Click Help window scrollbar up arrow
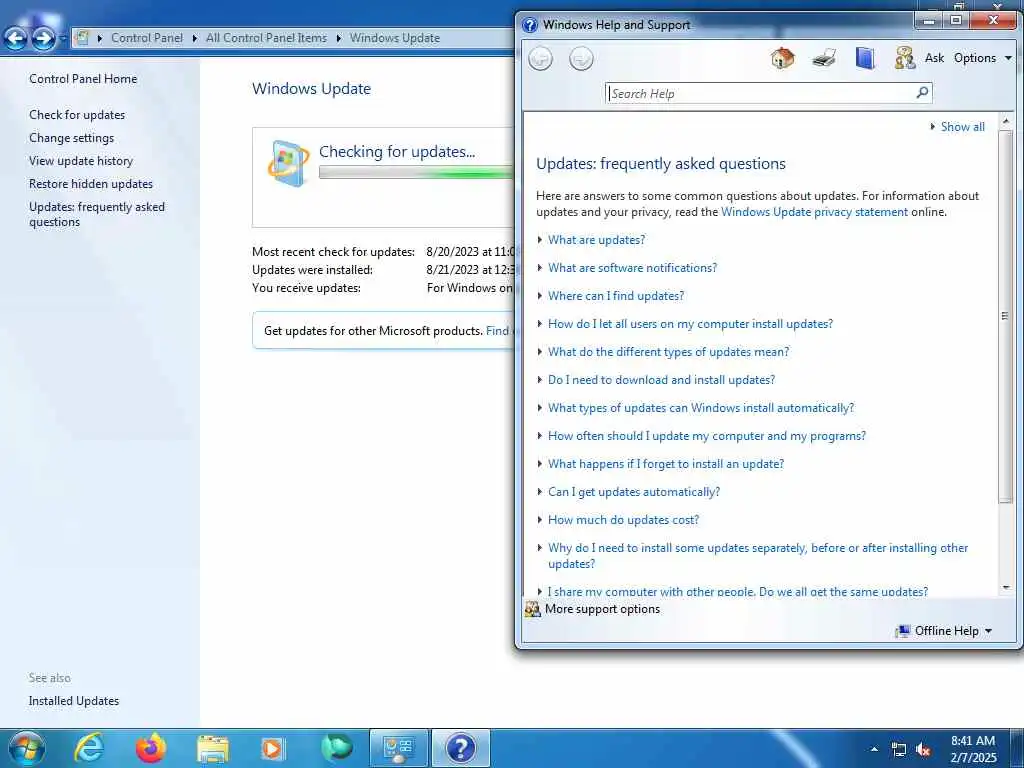 pyautogui.click(x=1006, y=121)
